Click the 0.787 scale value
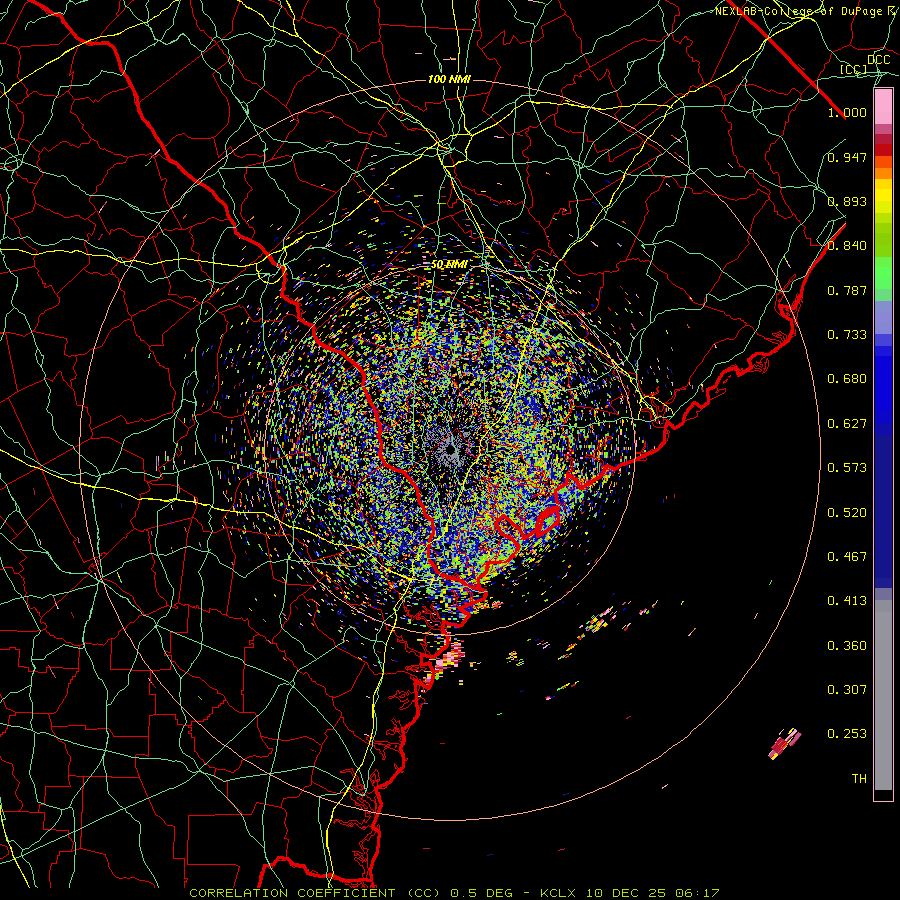This screenshot has height=900, width=900. [847, 290]
